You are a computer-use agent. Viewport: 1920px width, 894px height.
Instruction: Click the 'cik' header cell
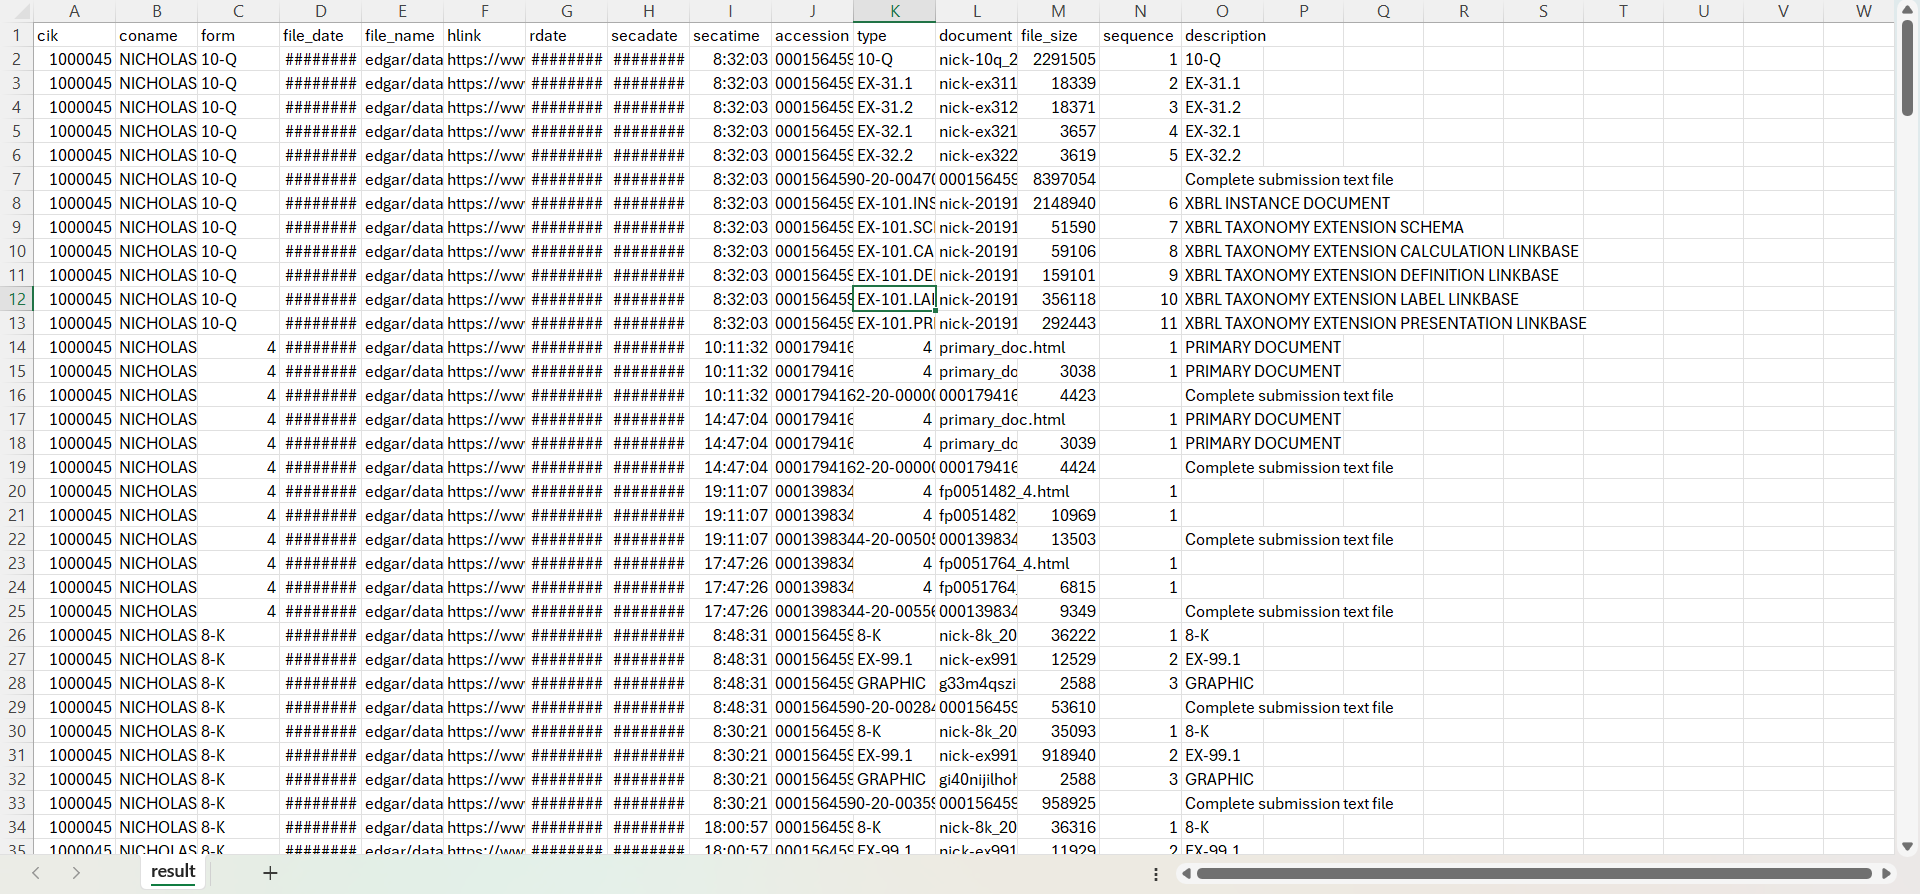point(74,35)
